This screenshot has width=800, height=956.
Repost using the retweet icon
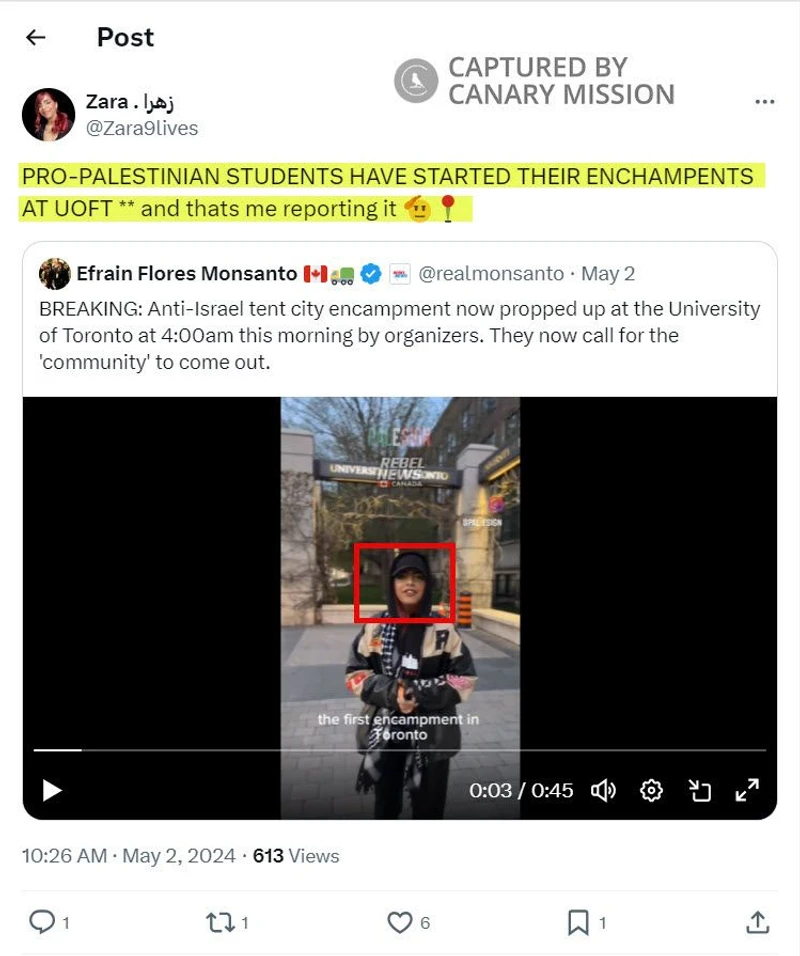[220, 922]
